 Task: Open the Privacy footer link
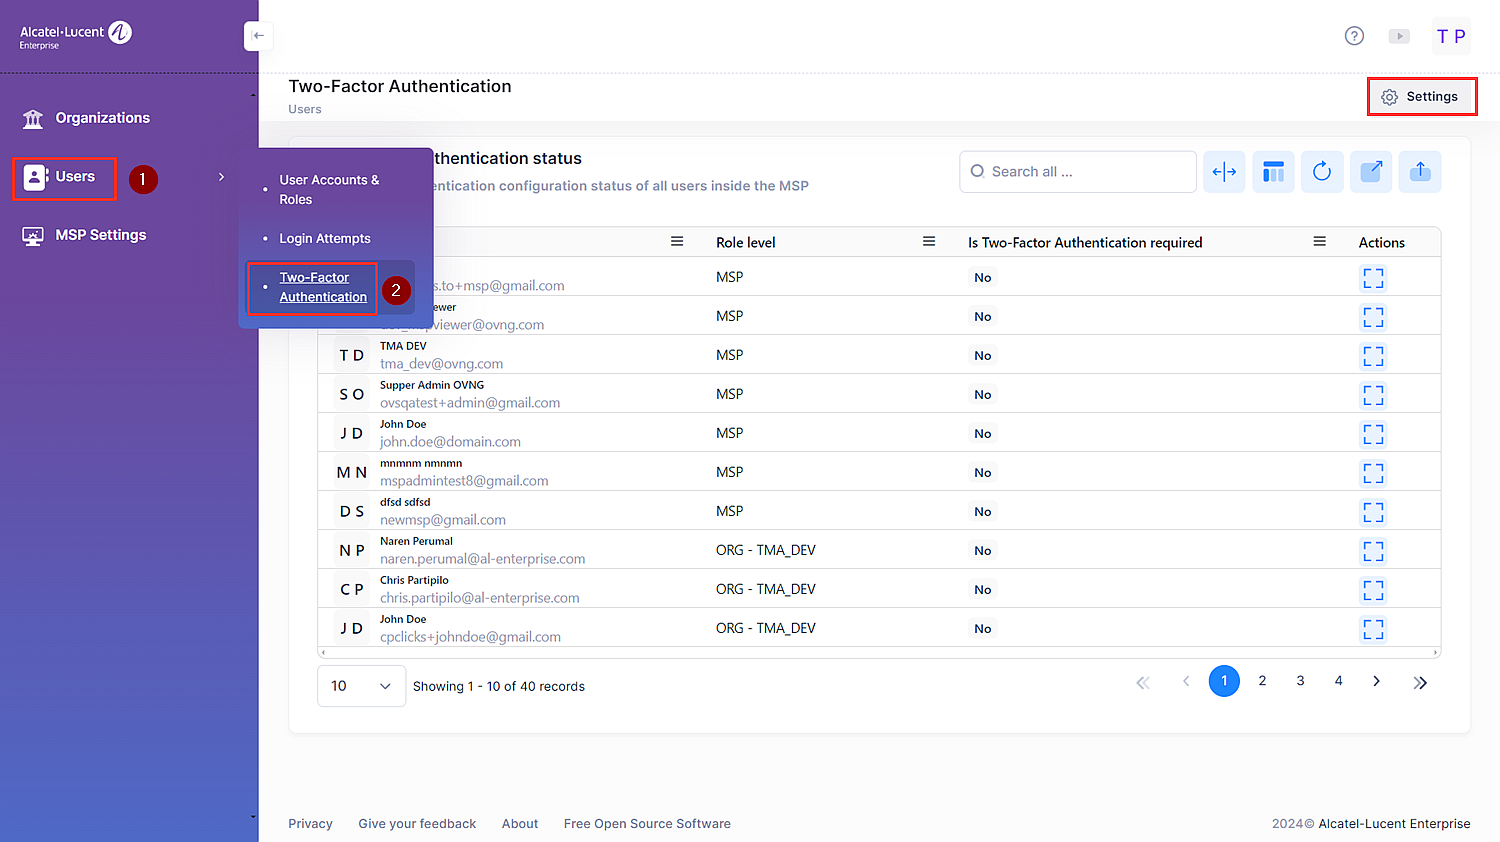pyautogui.click(x=310, y=824)
